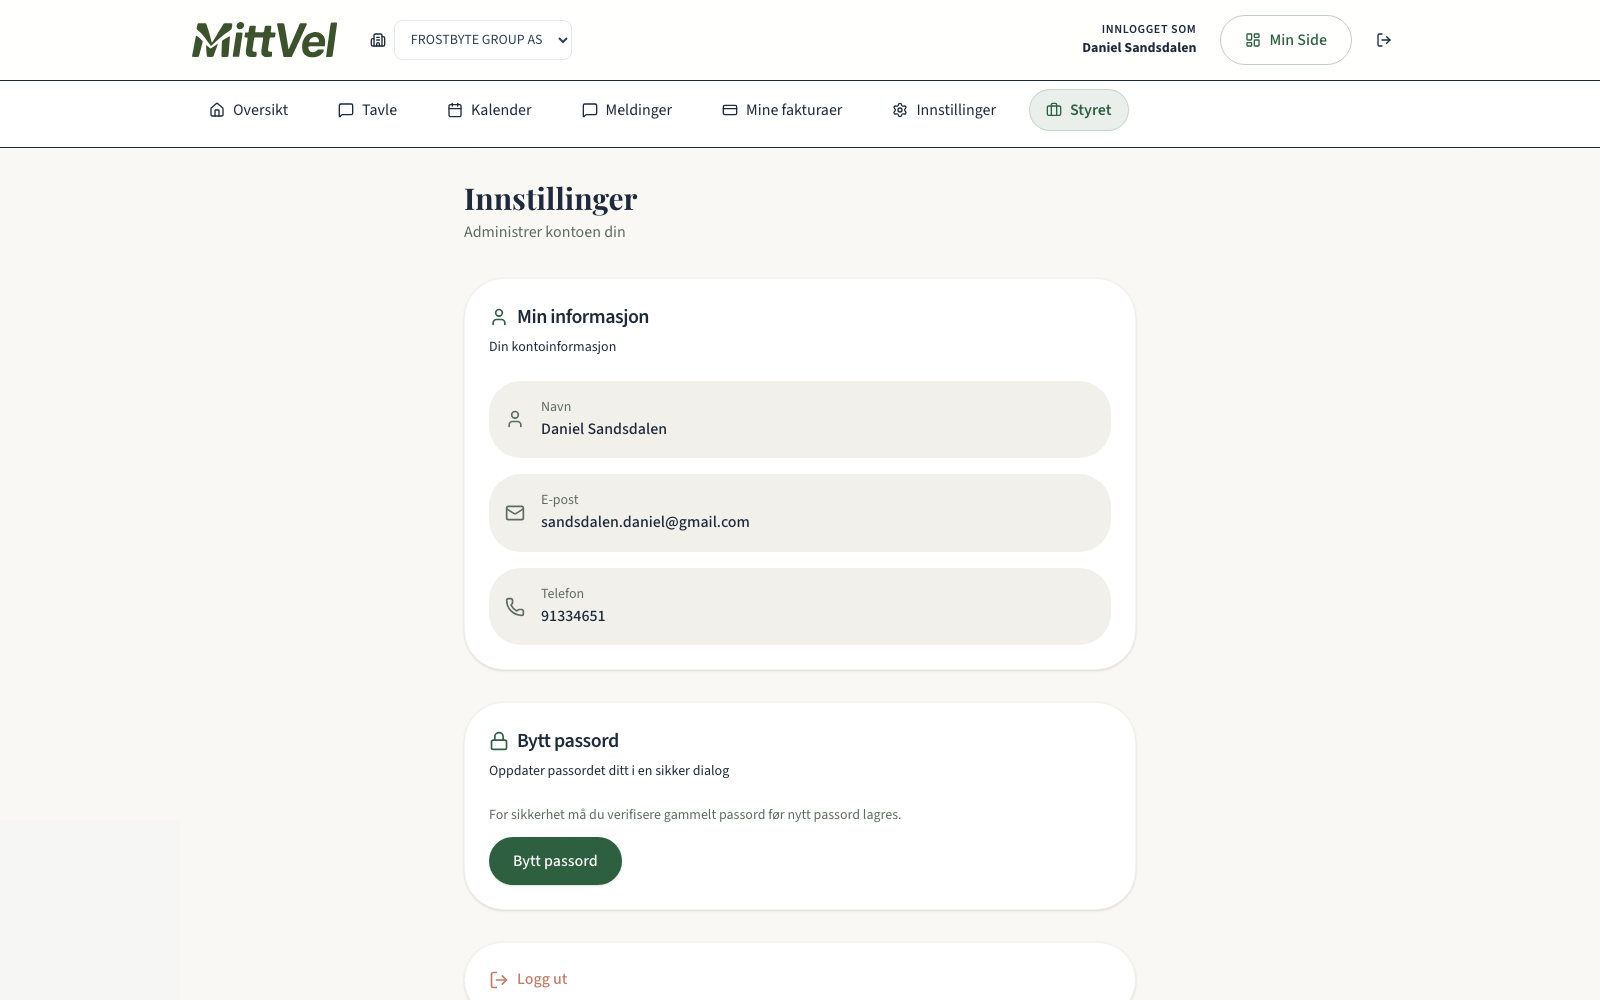This screenshot has width=1600, height=1000.
Task: Click the Logg ut link
Action: [x=529, y=979]
